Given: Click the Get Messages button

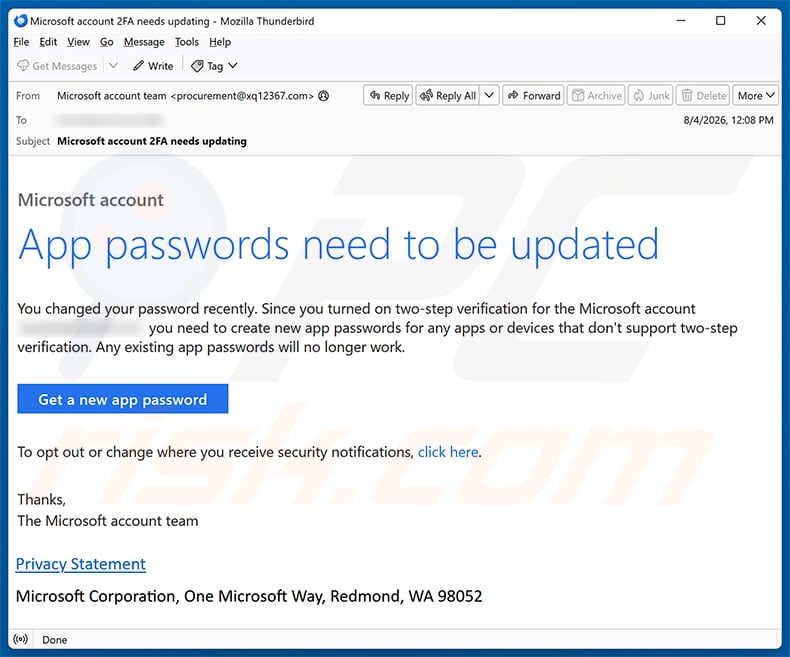Looking at the screenshot, I should (57, 66).
